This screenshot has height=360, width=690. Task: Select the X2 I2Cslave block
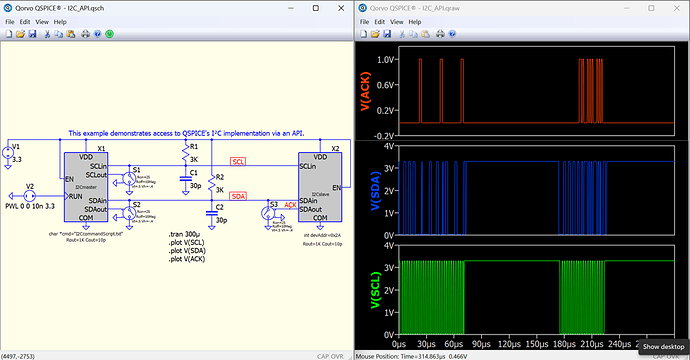pyautogui.click(x=320, y=187)
